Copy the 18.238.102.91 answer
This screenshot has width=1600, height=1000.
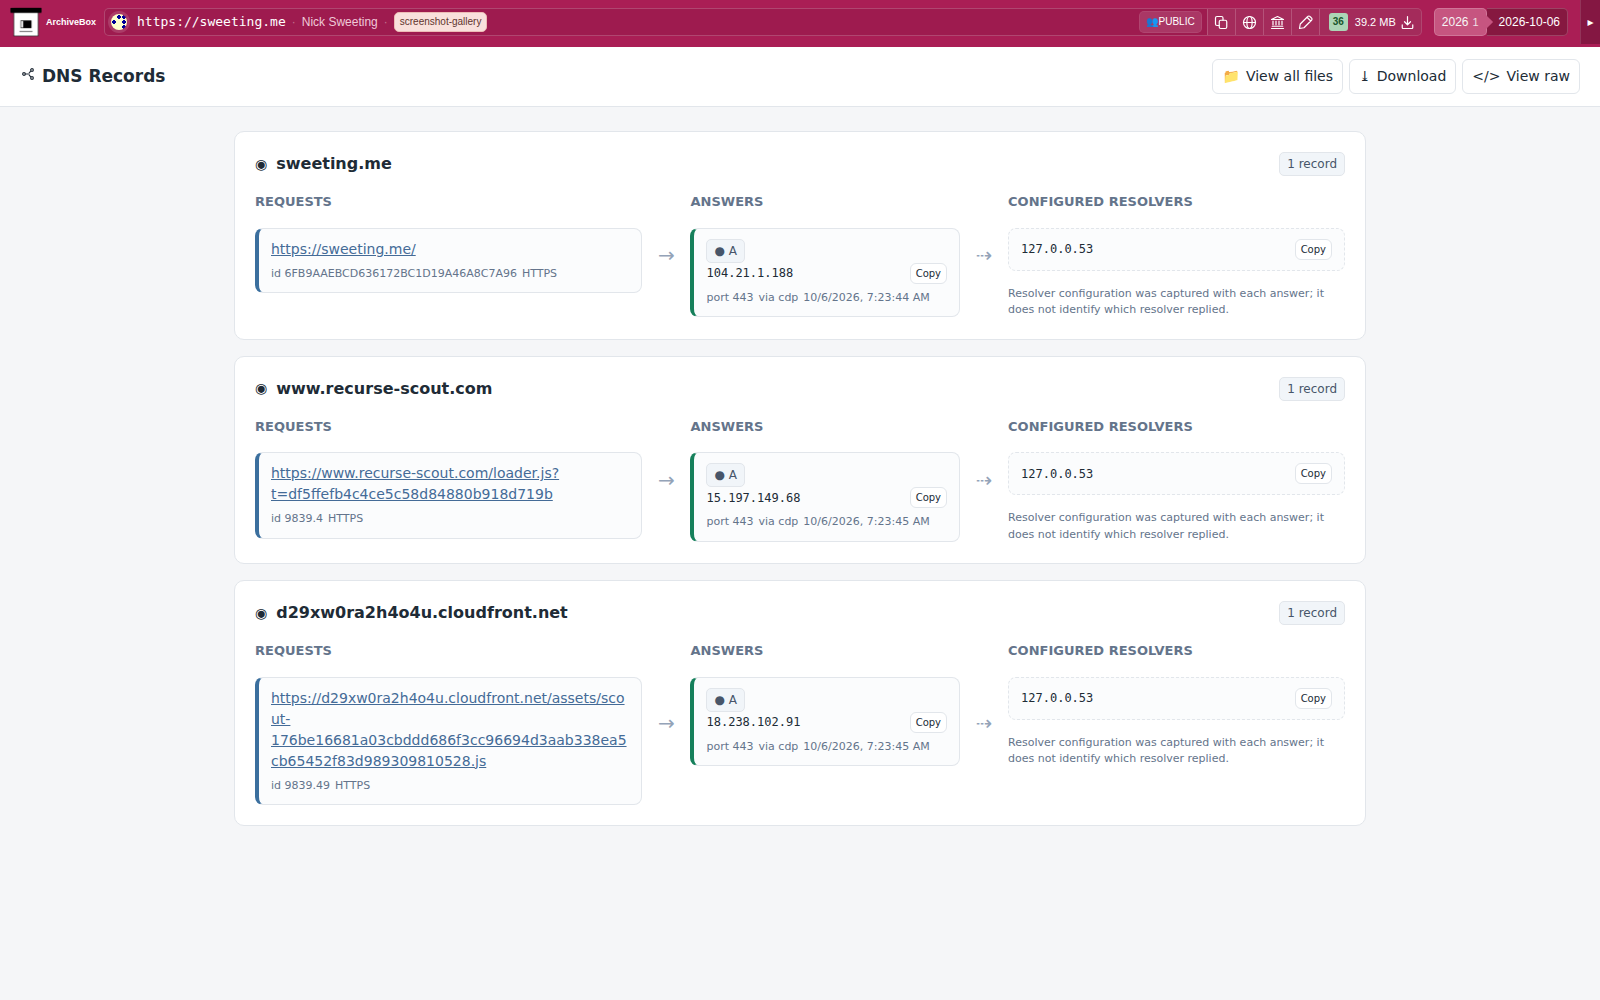click(x=928, y=722)
